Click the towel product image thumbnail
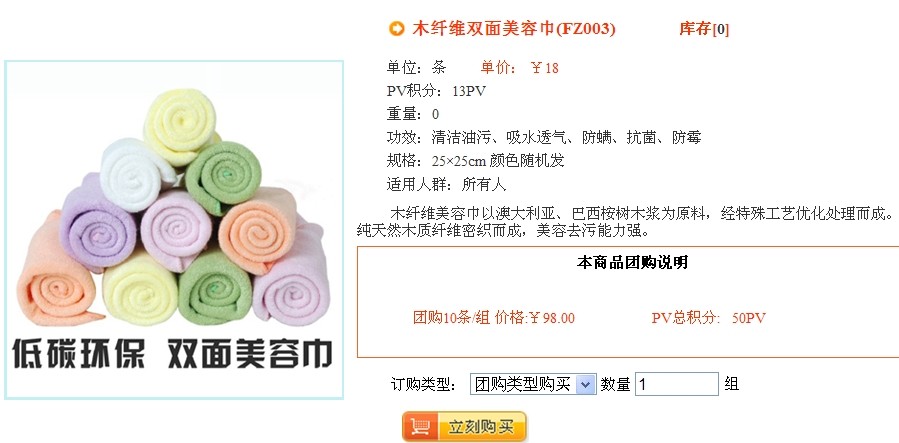The height and width of the screenshot is (443, 899). [174, 229]
